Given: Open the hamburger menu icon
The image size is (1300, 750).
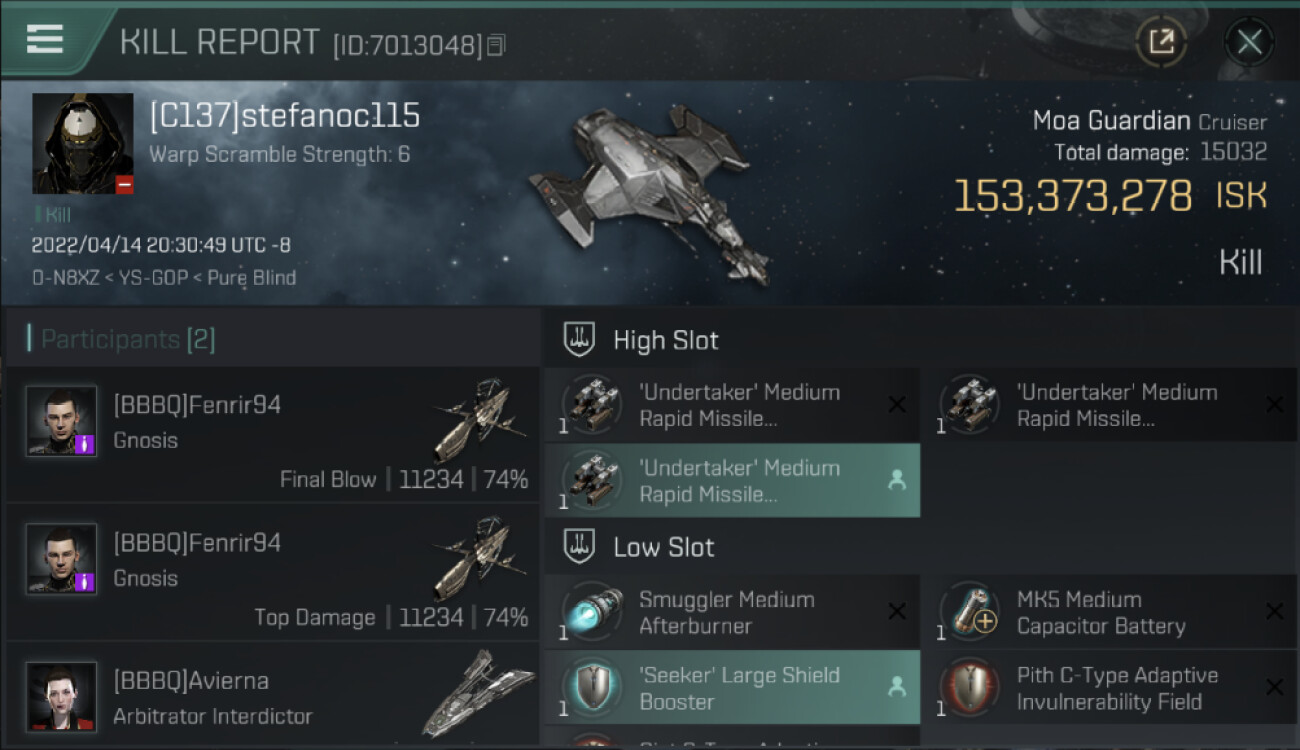Looking at the screenshot, I should (45, 39).
